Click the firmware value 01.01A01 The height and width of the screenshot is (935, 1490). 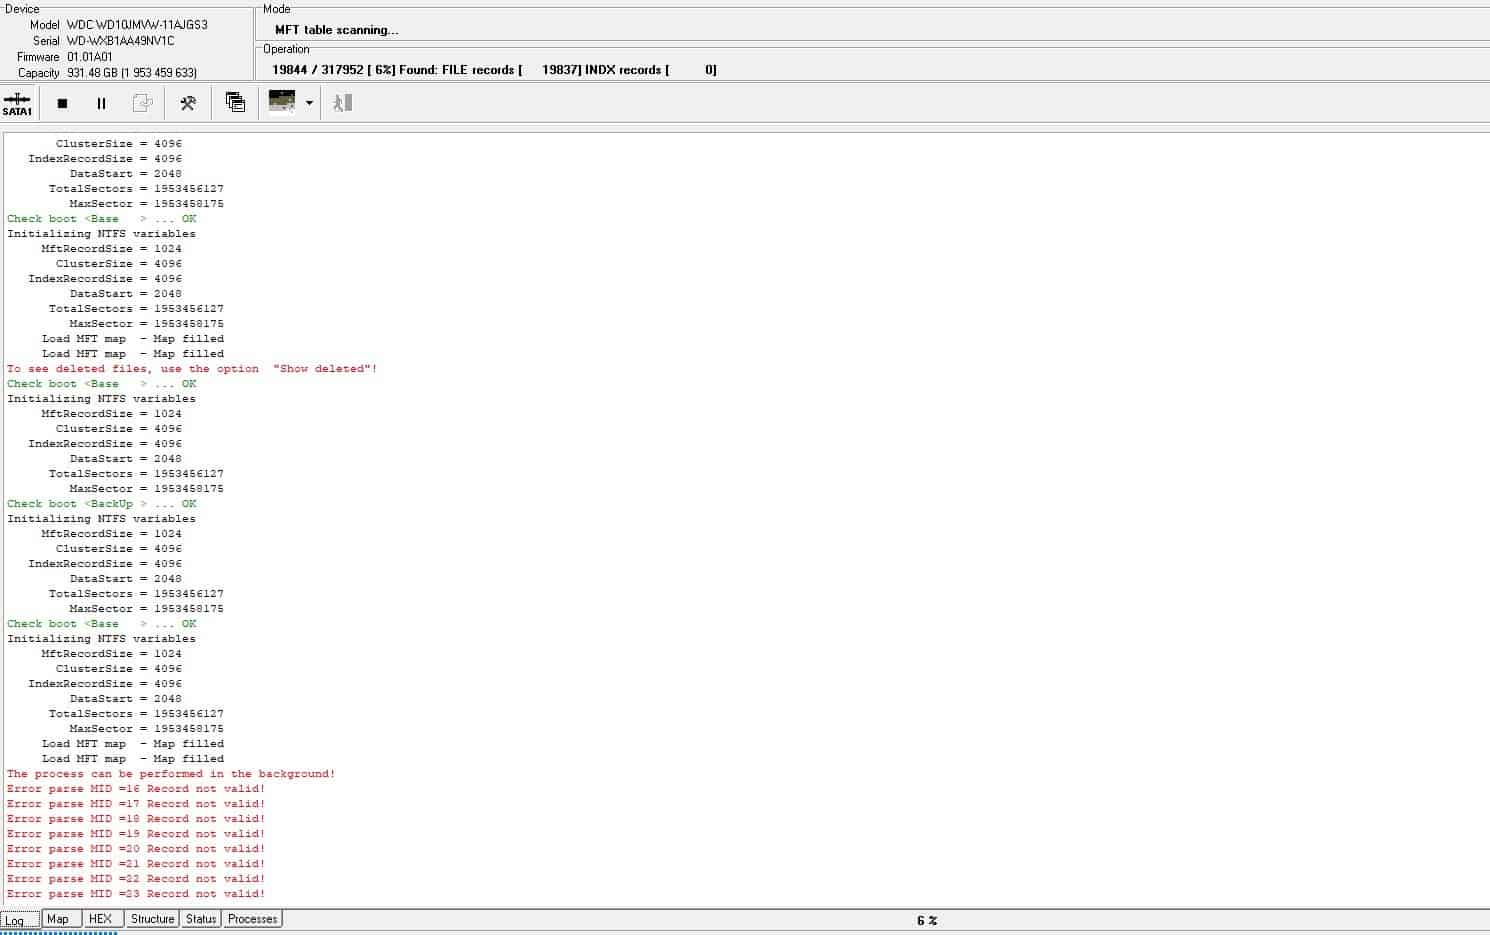90,57
